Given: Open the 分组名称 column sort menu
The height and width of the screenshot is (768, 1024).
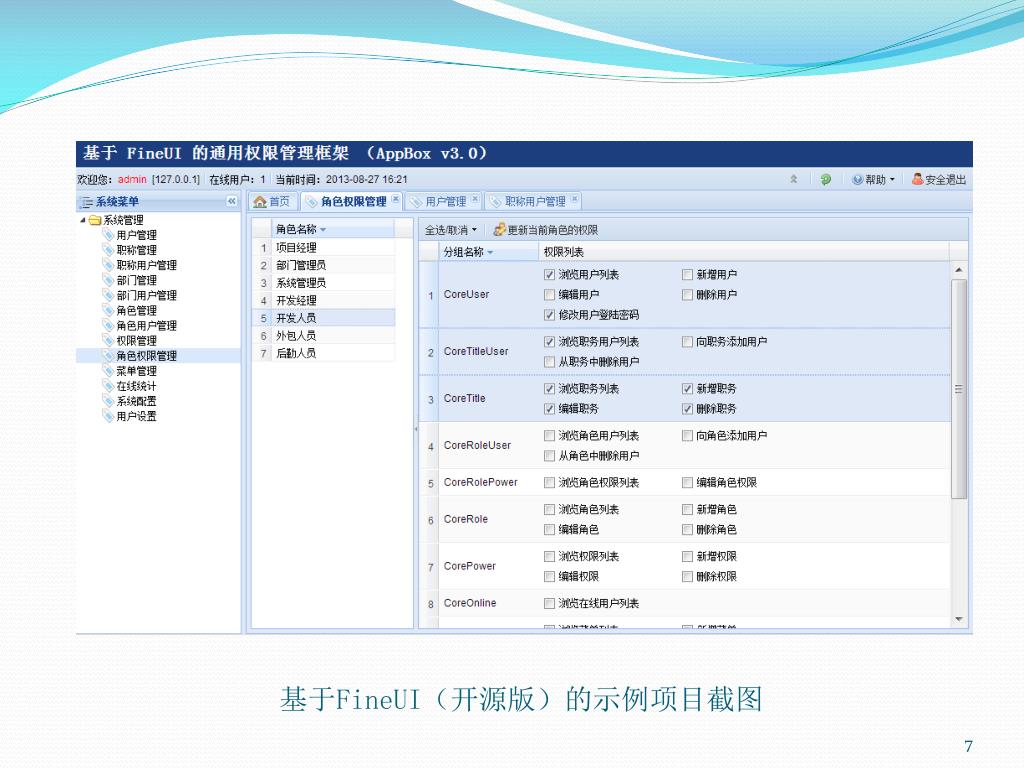Looking at the screenshot, I should (490, 252).
